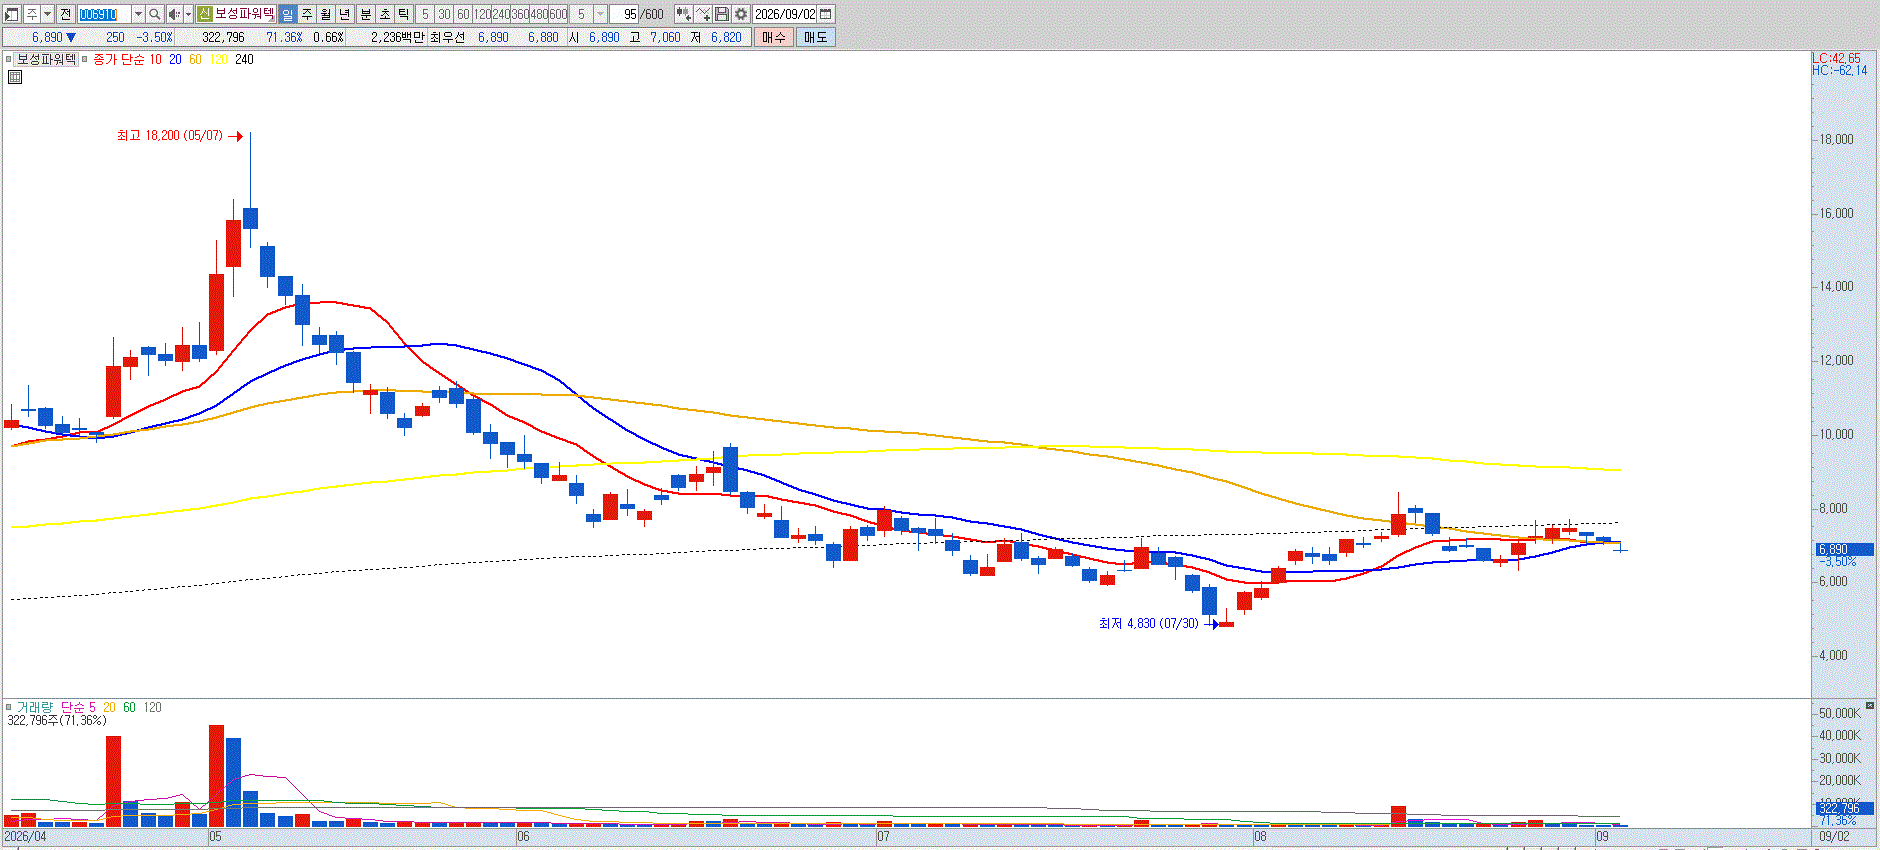Viewport: 1880px width, 850px height.
Task: Click the 보성파워텍 chart legend label
Action: pos(46,59)
